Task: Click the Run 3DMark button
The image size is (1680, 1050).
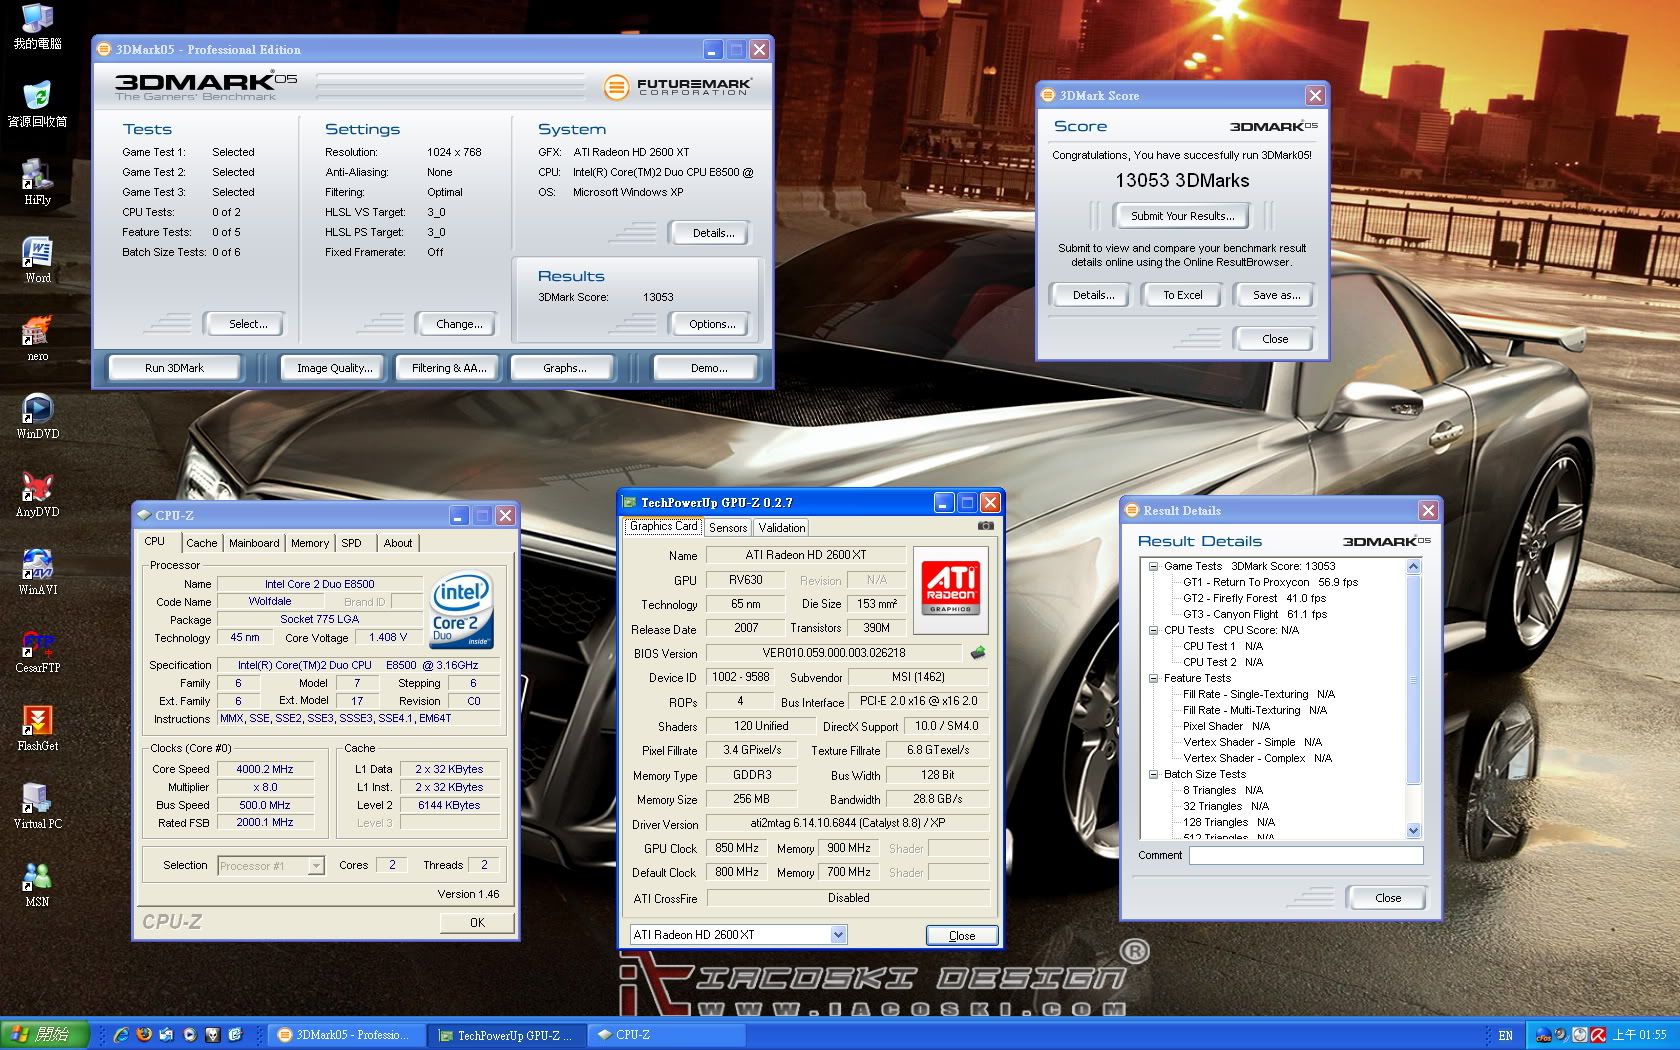Action: [174, 368]
